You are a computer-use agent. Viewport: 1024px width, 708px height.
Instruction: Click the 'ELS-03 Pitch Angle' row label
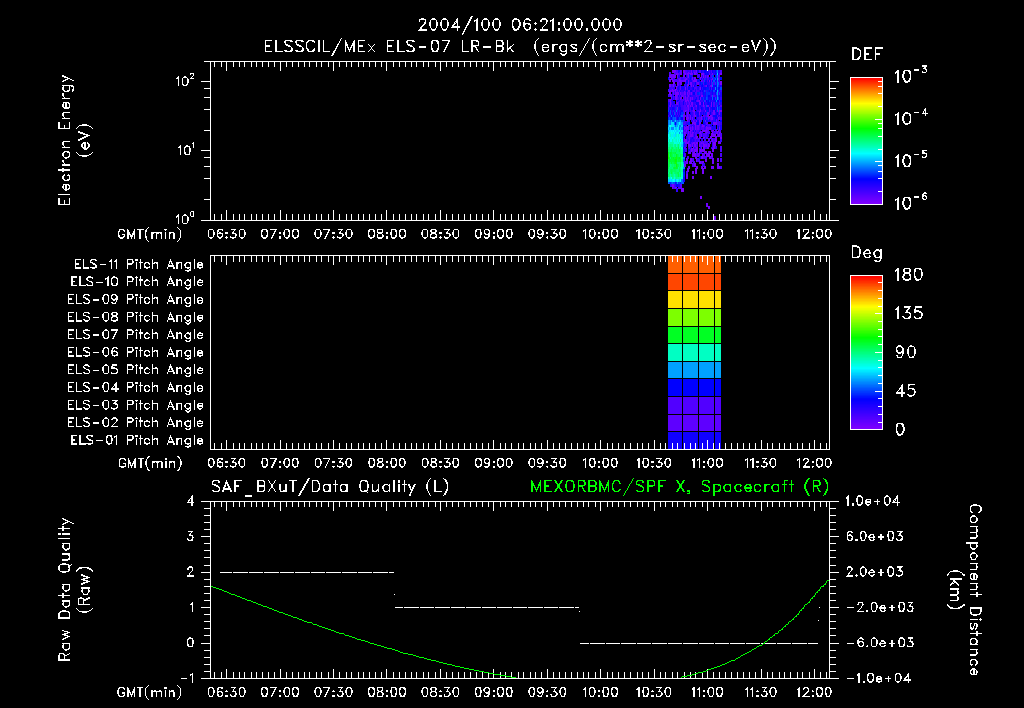(135, 405)
